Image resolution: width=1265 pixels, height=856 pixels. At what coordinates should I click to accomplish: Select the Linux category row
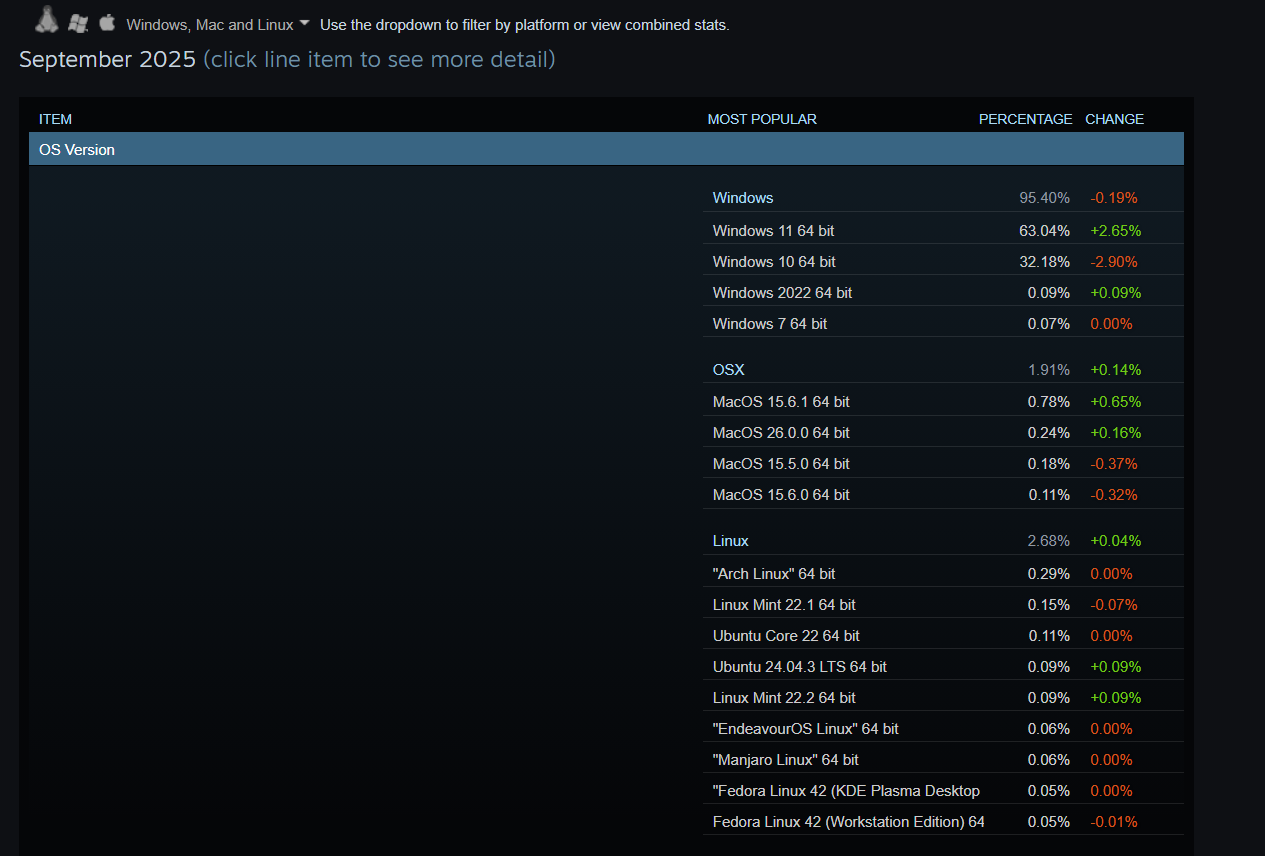(943, 540)
